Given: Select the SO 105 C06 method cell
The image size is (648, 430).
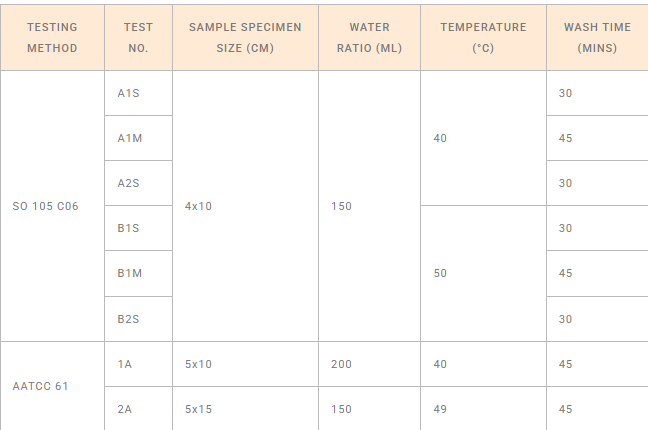Looking at the screenshot, I should pyautogui.click(x=52, y=206).
